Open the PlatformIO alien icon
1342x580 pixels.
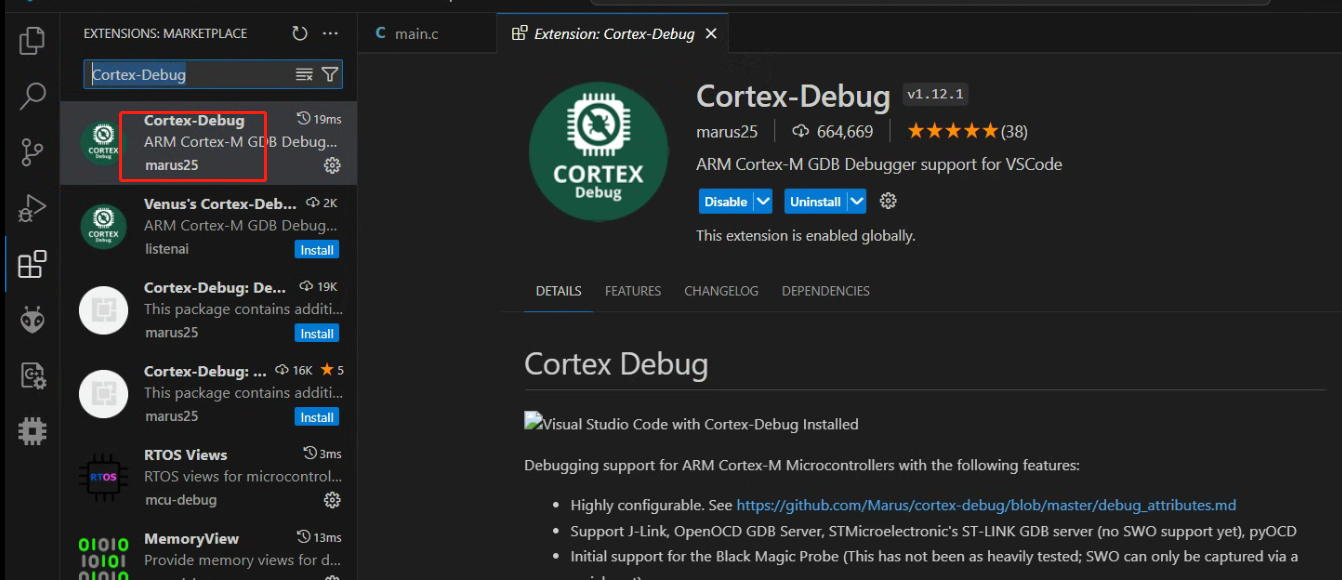32,320
